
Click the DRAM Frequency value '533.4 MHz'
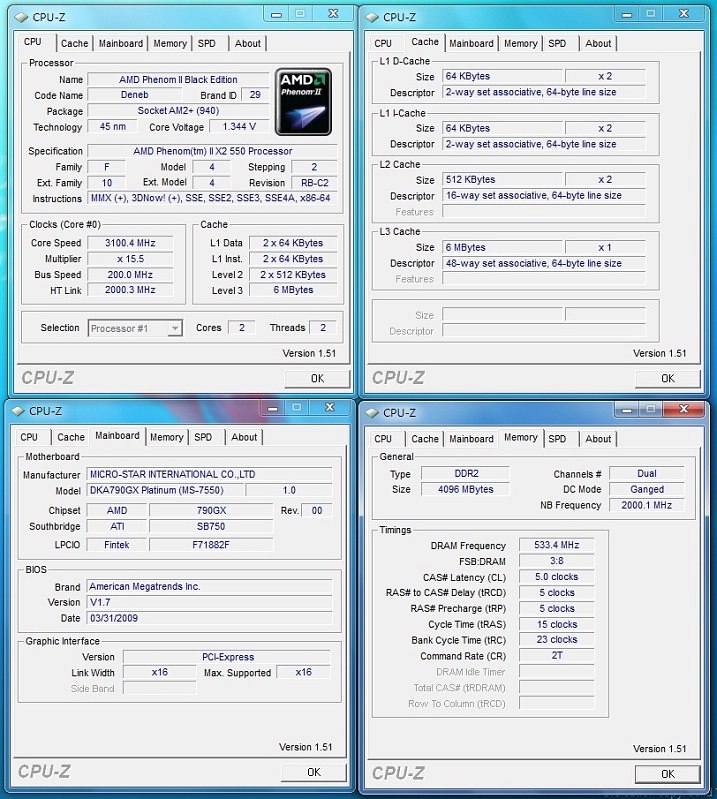point(556,545)
